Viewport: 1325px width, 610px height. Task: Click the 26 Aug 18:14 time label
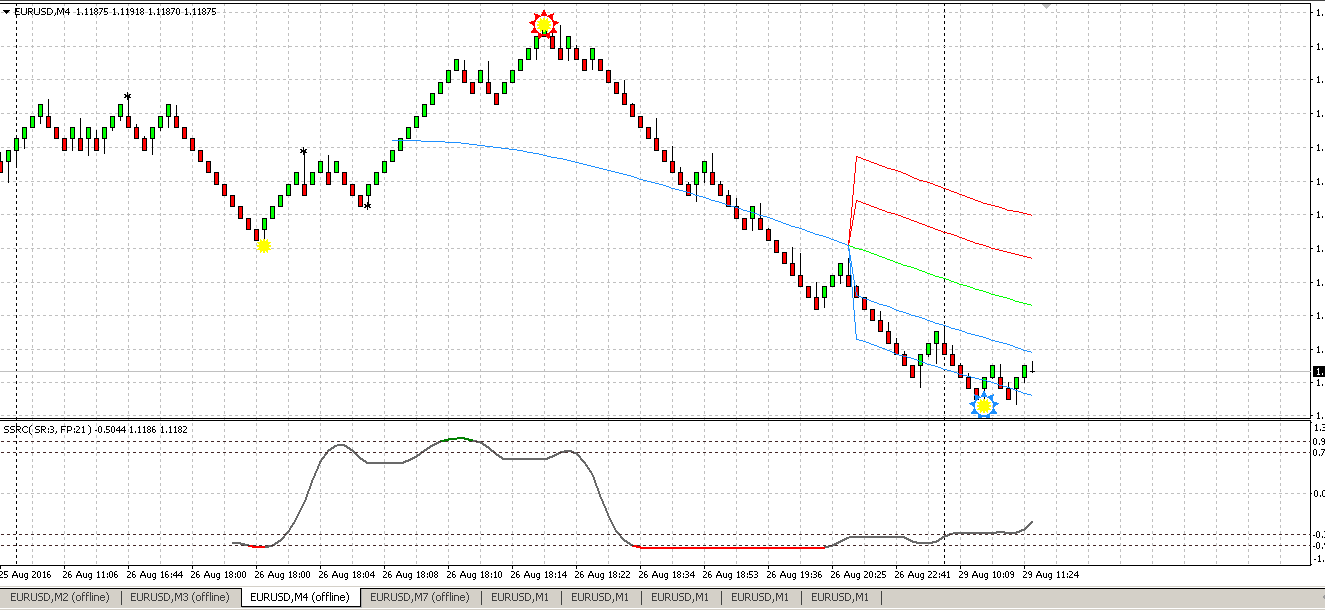(x=540, y=575)
